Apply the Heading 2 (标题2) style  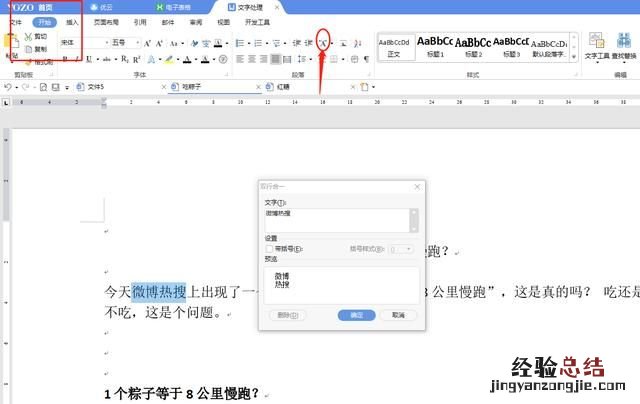tap(473, 47)
